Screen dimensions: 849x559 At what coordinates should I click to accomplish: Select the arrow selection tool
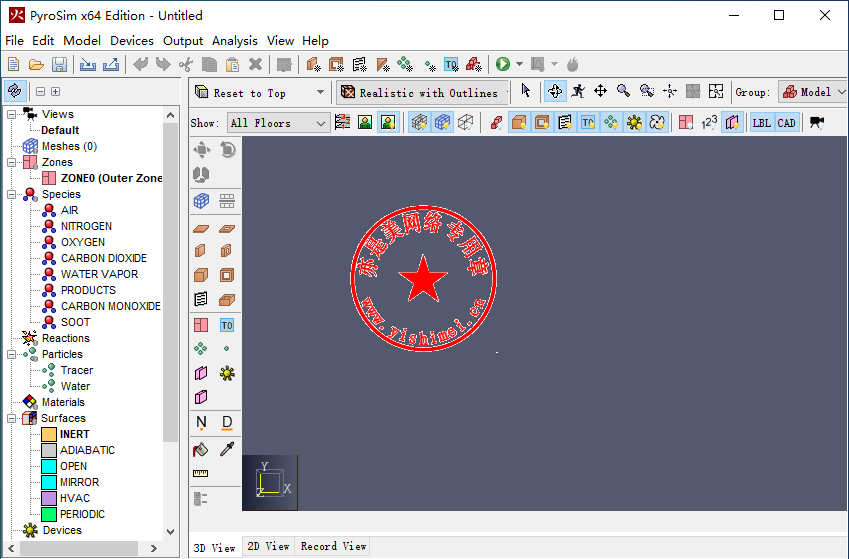526,90
